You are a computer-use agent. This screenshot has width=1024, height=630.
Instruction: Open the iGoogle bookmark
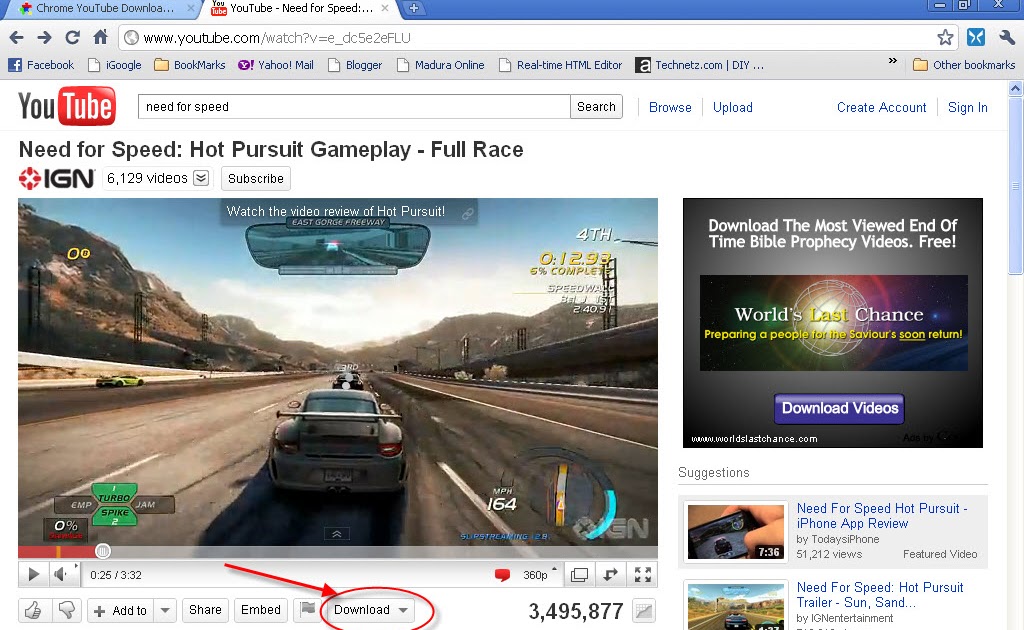(x=115, y=65)
